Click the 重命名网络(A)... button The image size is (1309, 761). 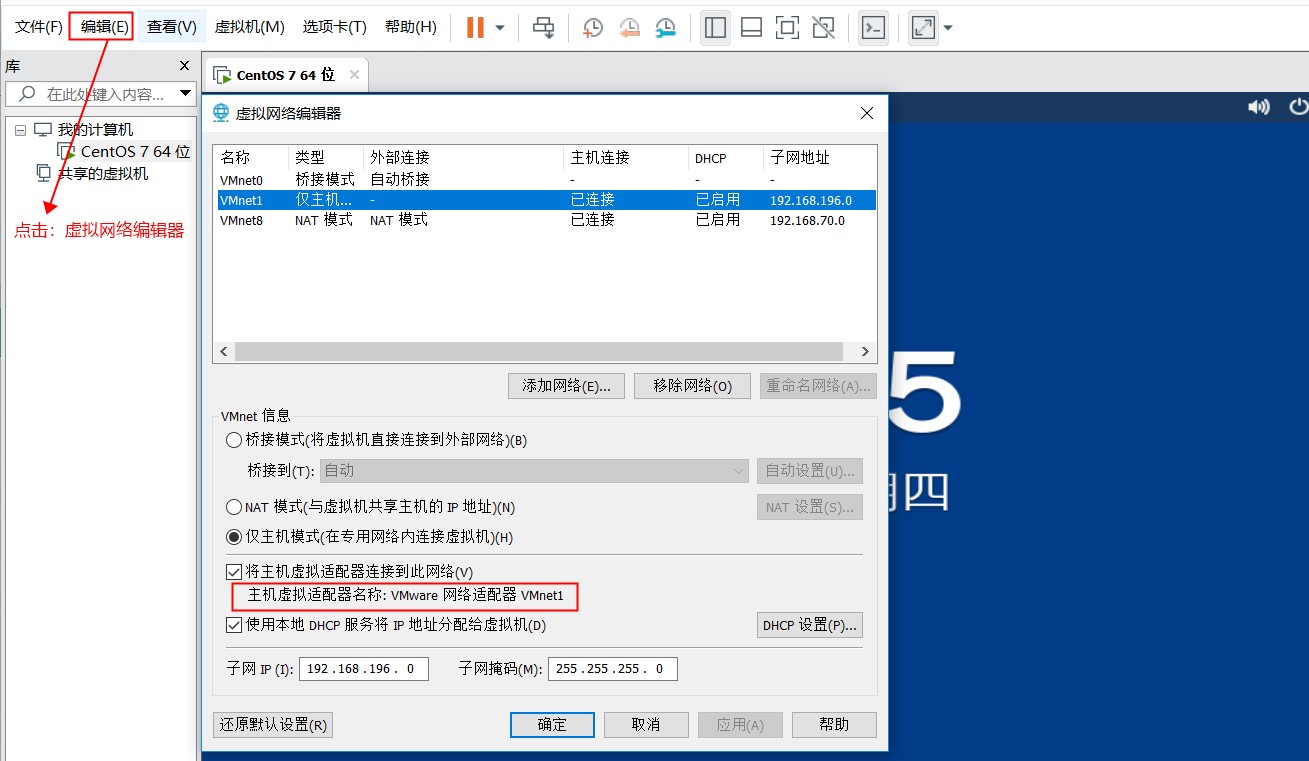coord(818,386)
